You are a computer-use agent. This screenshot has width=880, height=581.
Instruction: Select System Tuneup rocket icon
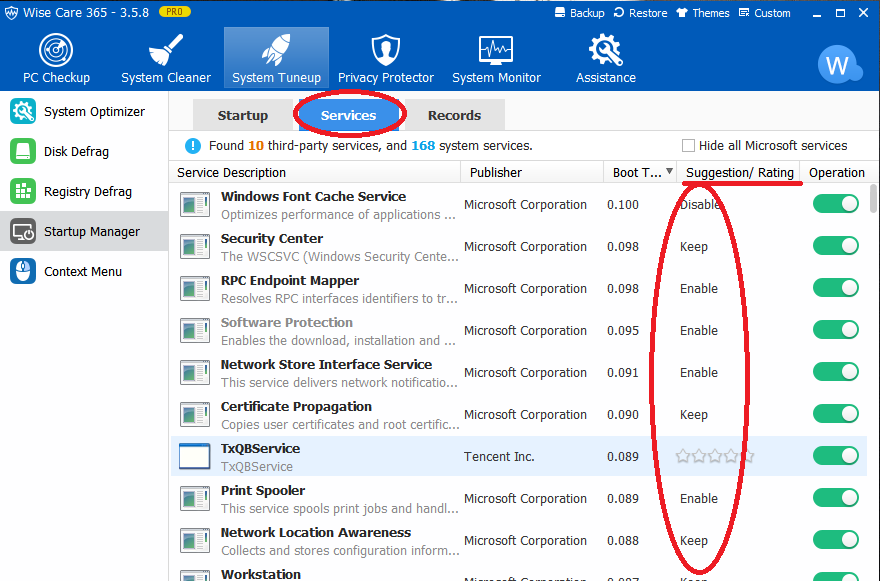276,49
